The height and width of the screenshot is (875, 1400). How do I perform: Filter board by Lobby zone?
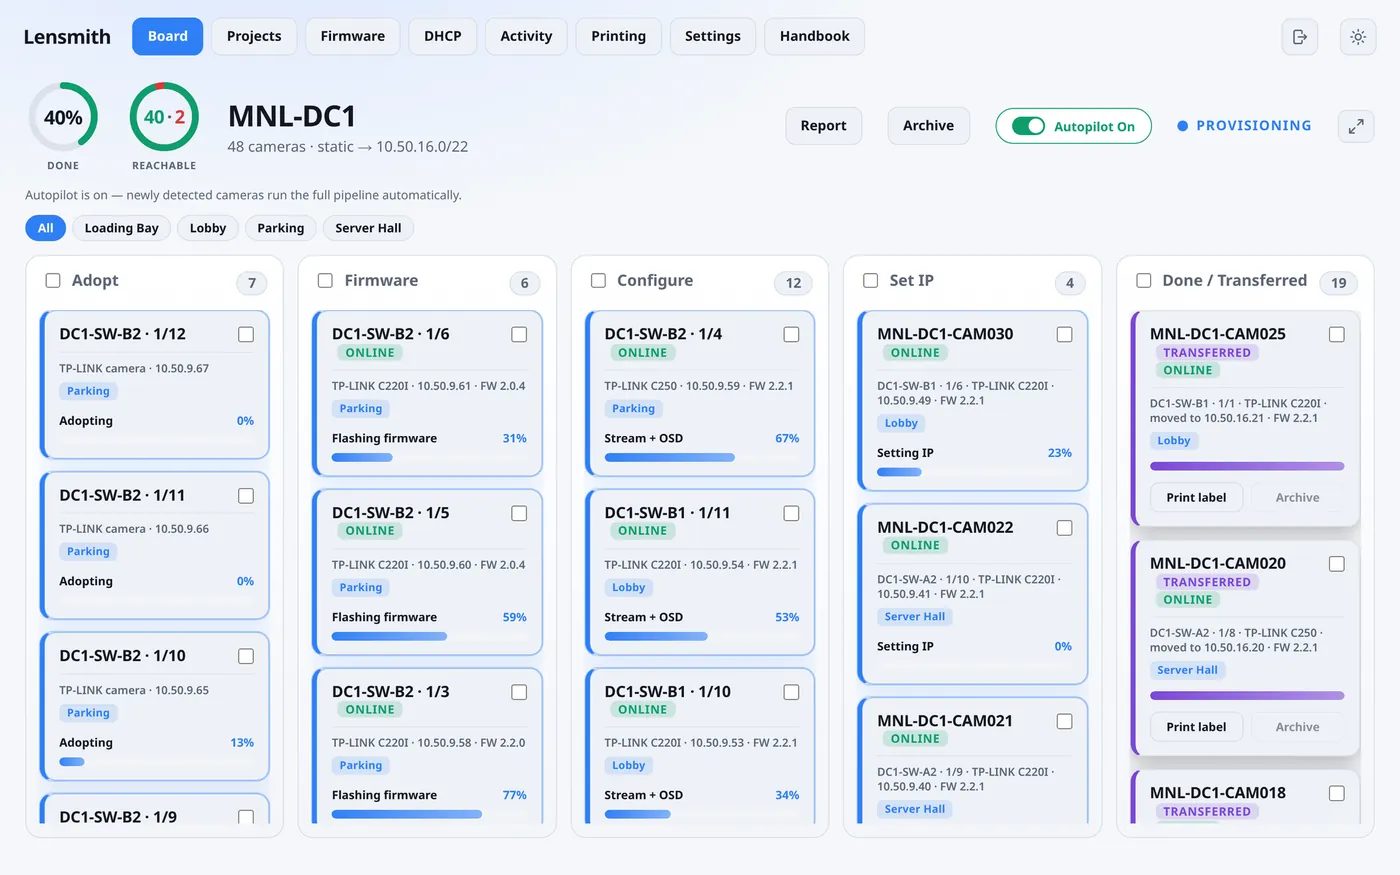[208, 228]
